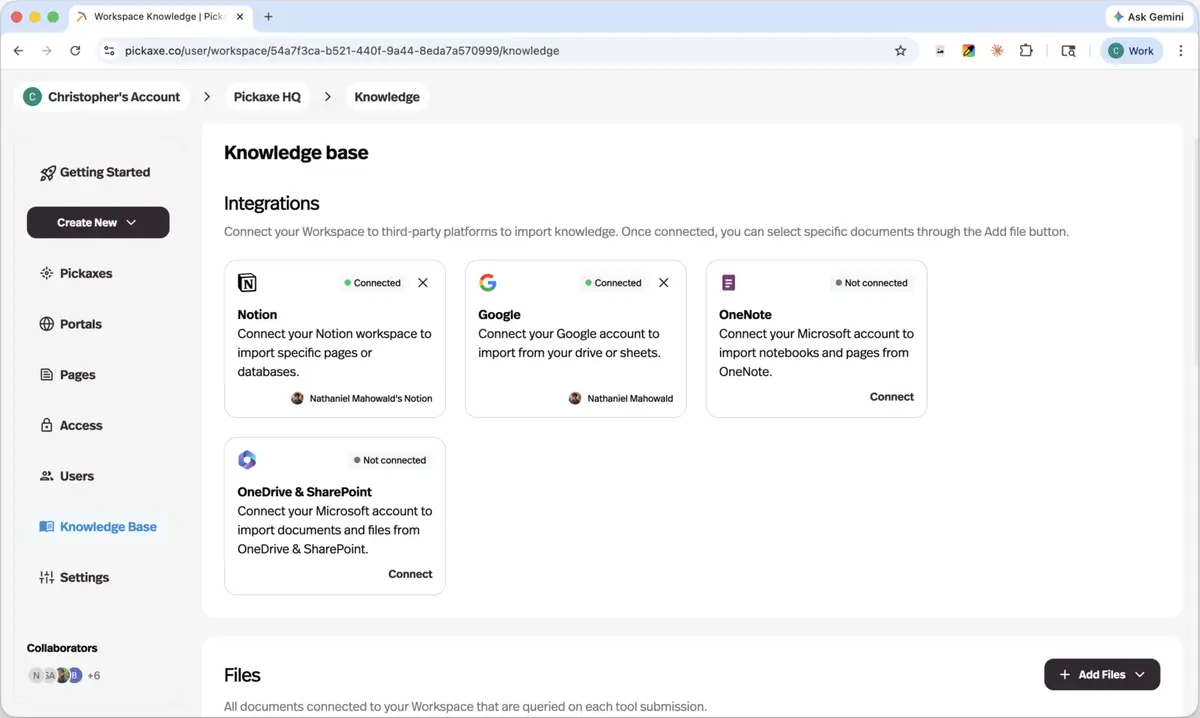This screenshot has height=718, width=1200.
Task: Click Christopher's Account avatar icon
Action: (32, 97)
